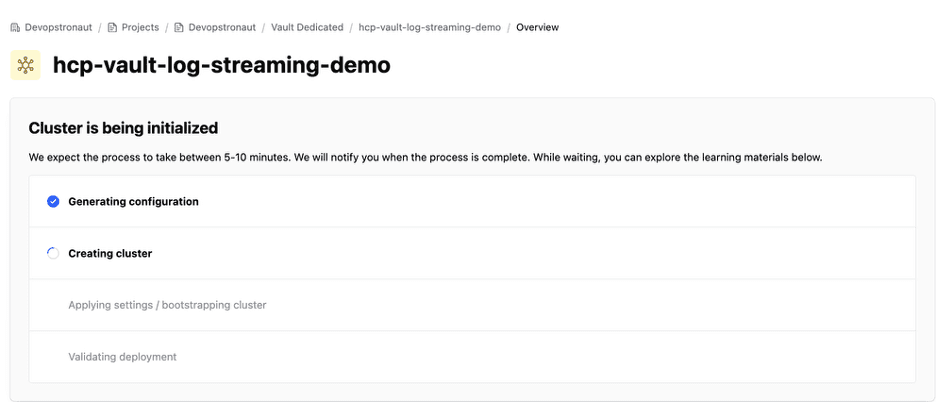Open the Devopstronaut project breadcrumb after Projects

[220, 27]
